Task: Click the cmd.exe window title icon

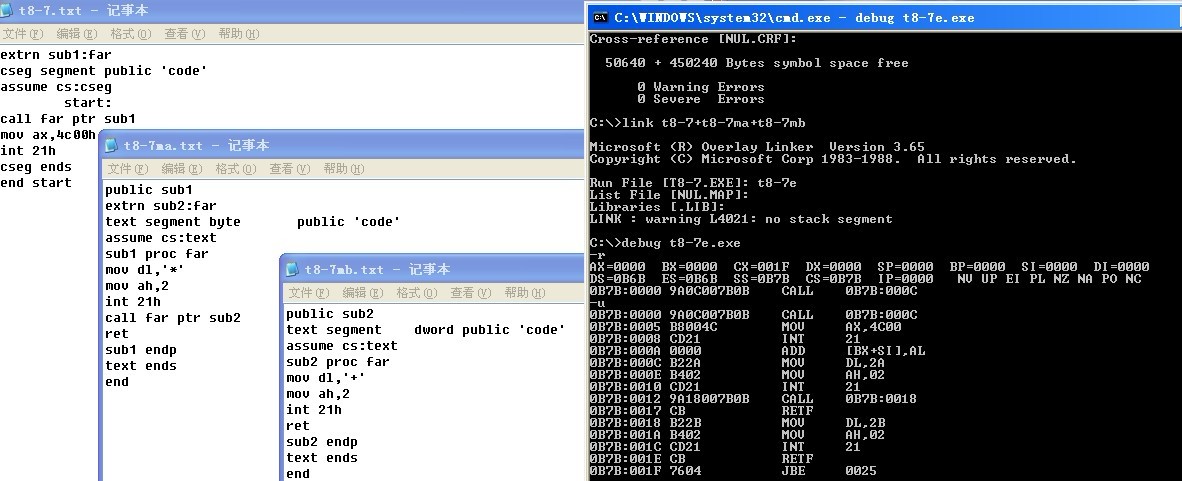Action: (601, 17)
